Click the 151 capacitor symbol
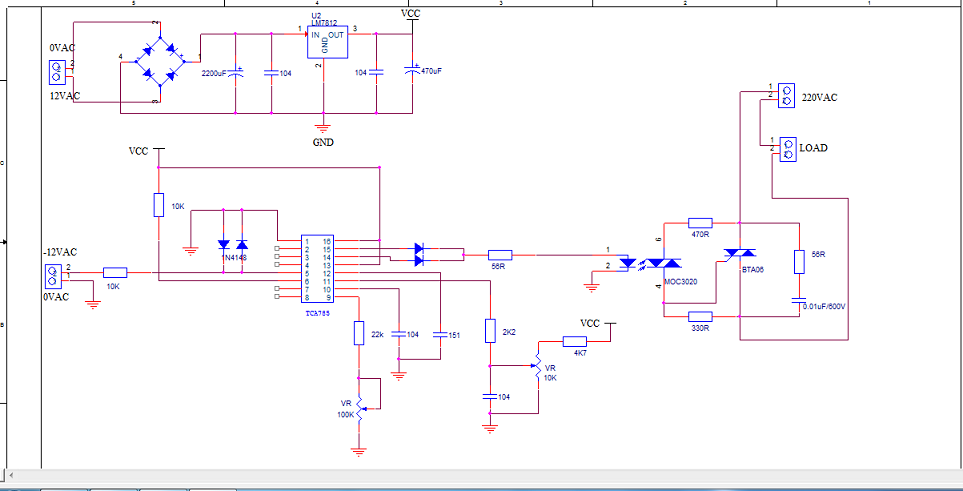963x491 pixels. [x=440, y=335]
